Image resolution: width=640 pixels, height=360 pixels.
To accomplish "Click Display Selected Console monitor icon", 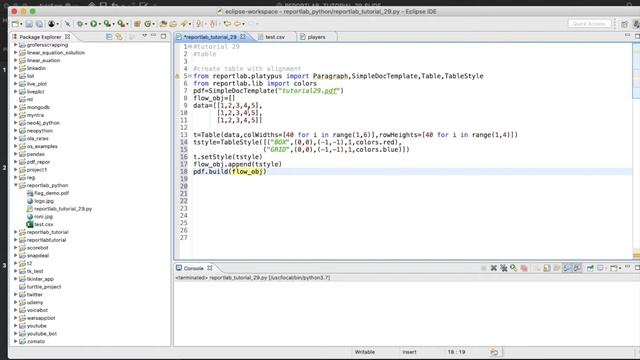I will (601, 268).
